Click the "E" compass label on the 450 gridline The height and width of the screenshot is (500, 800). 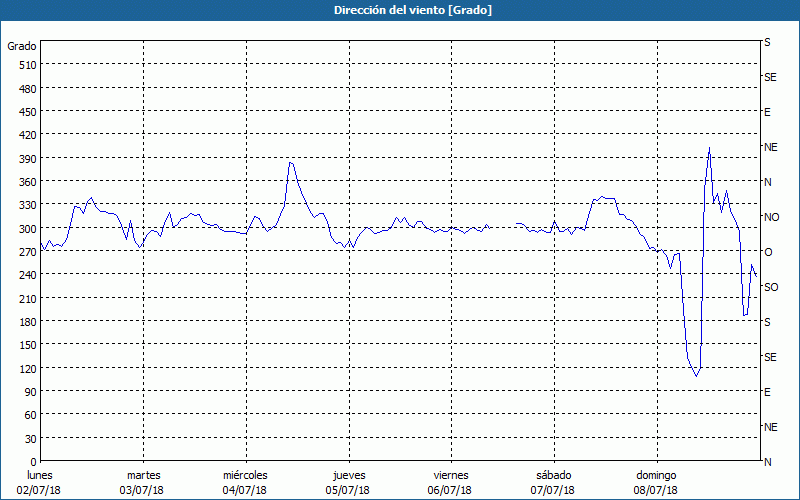point(767,112)
